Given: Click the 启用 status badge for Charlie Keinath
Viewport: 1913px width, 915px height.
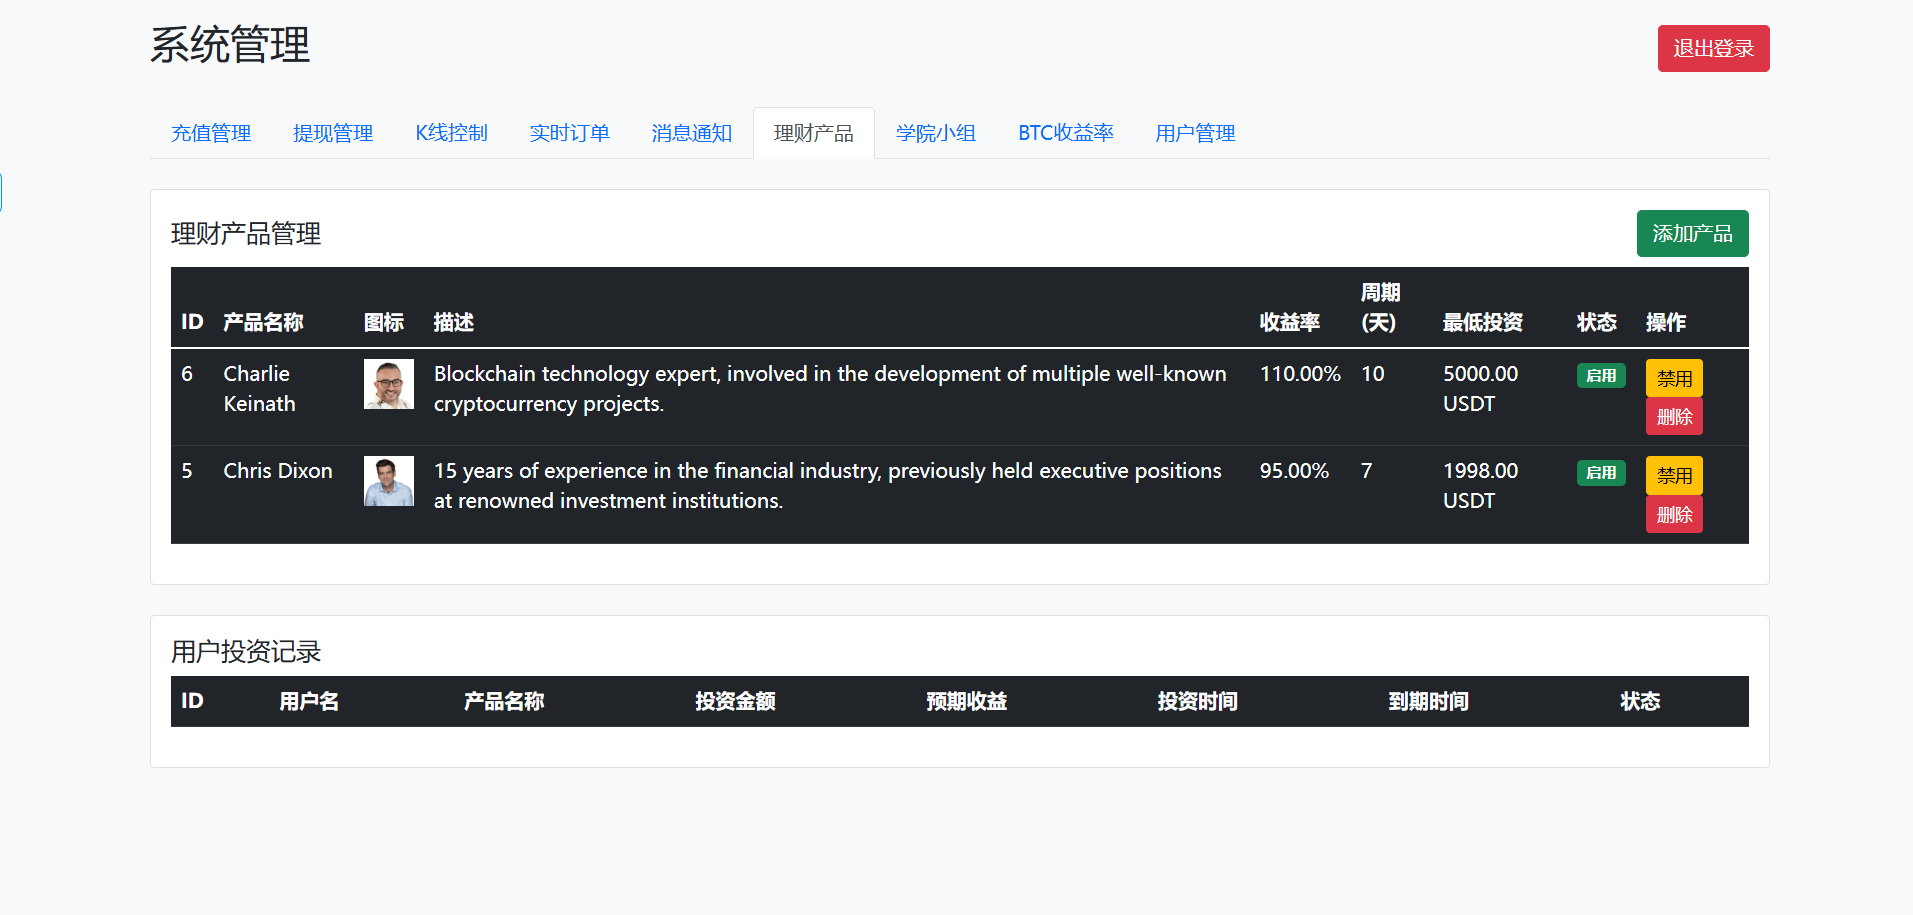Looking at the screenshot, I should [x=1600, y=375].
